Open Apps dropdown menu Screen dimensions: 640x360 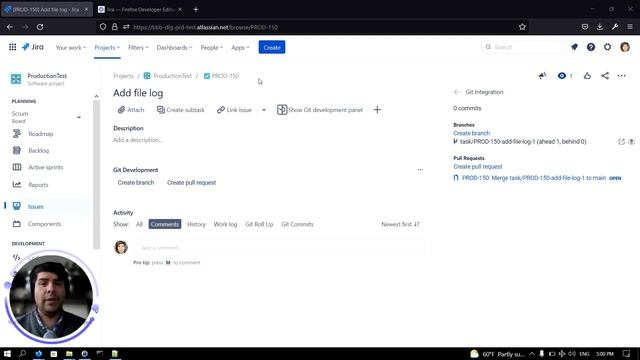pyautogui.click(x=240, y=47)
